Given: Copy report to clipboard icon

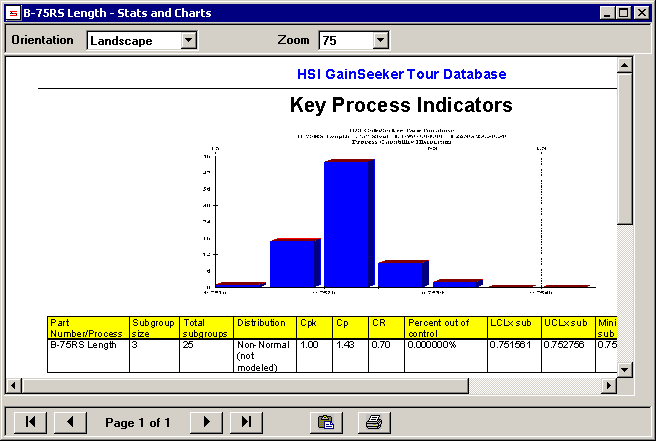Looking at the screenshot, I should click(x=324, y=422).
